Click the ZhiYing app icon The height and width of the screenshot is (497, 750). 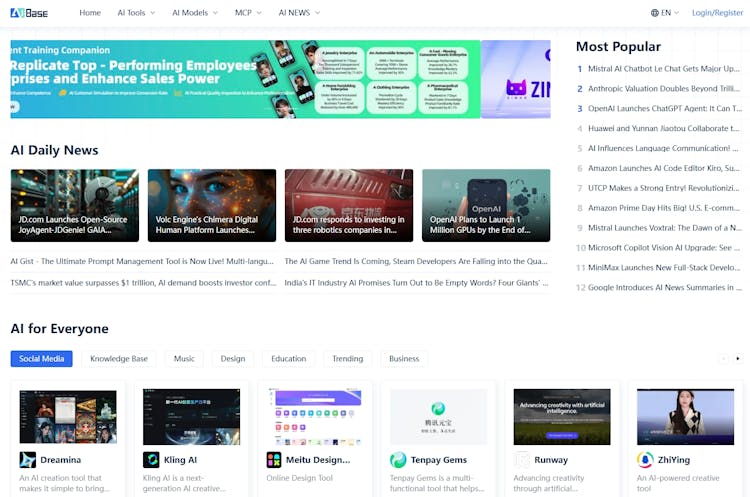tap(646, 460)
